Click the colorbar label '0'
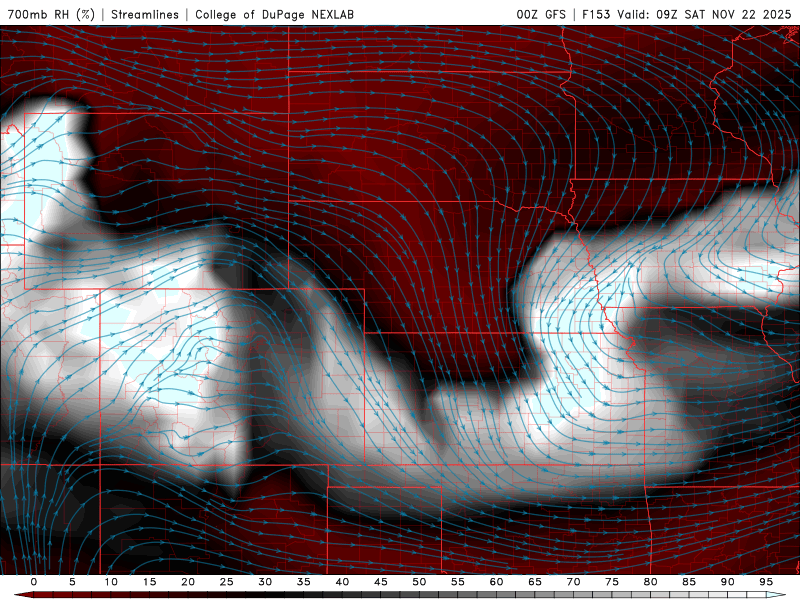Image resolution: width=800 pixels, height=600 pixels. point(34,582)
